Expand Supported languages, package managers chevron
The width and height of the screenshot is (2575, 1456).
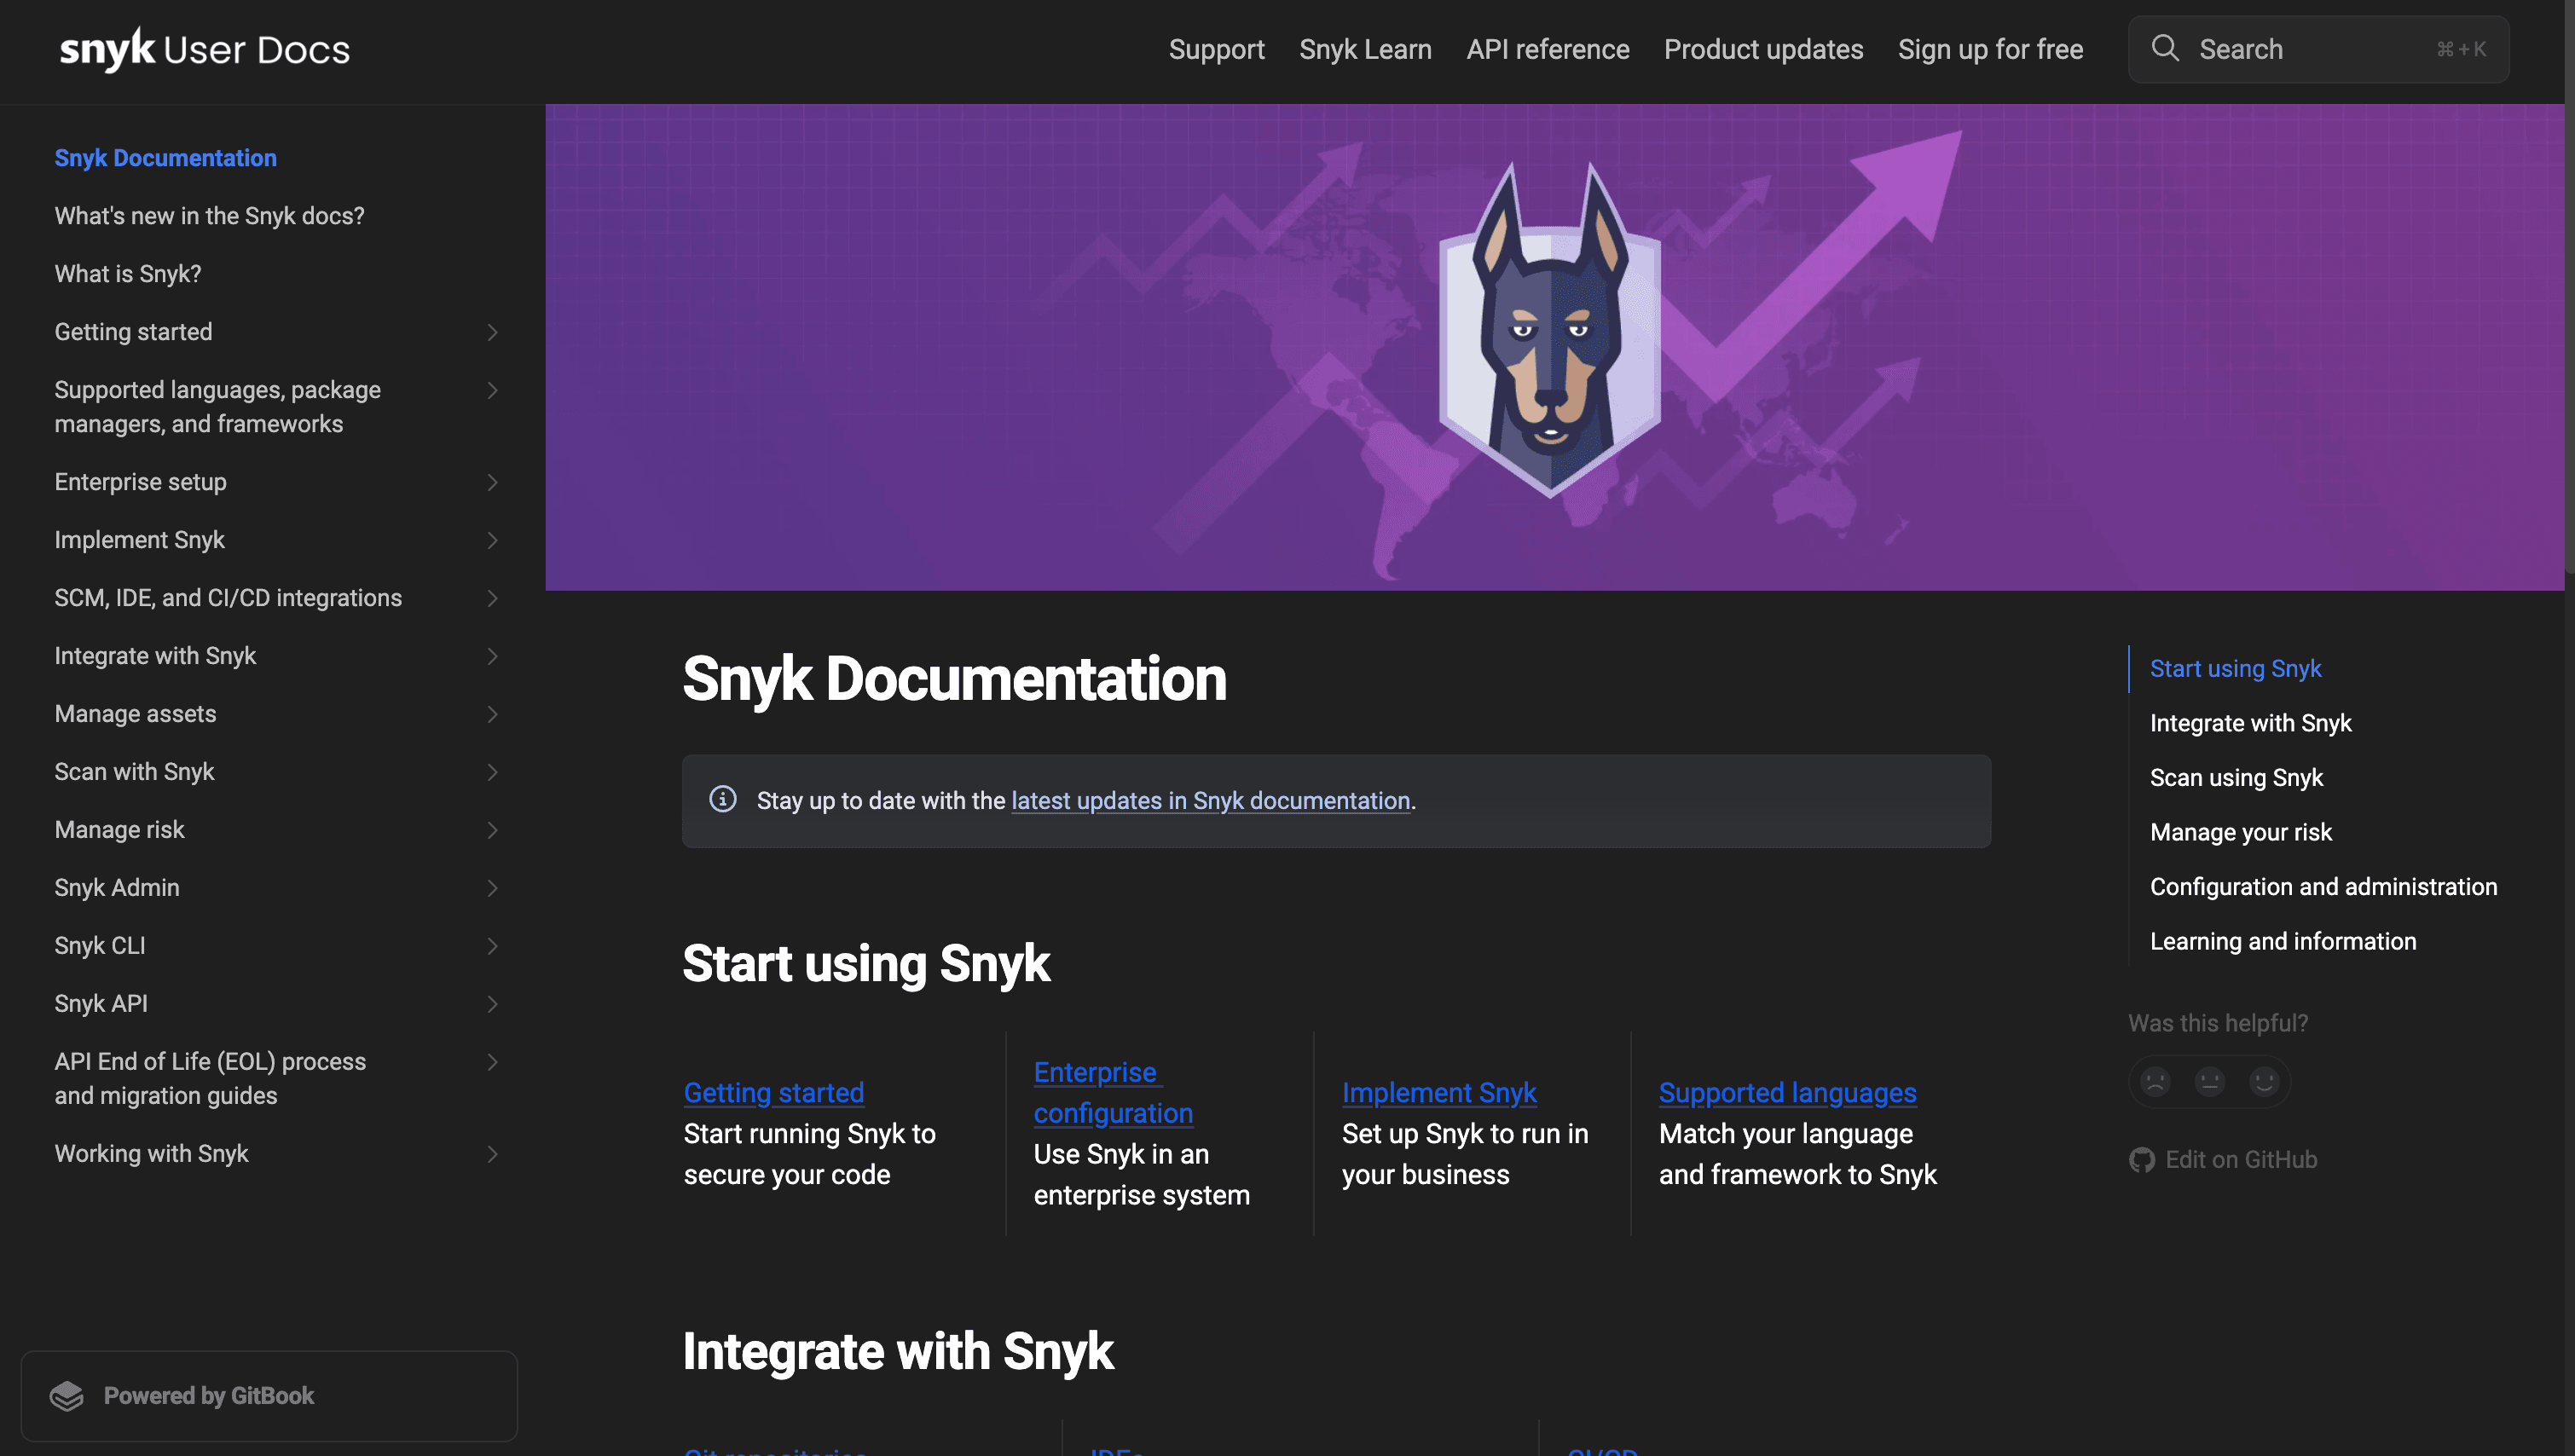[492, 390]
